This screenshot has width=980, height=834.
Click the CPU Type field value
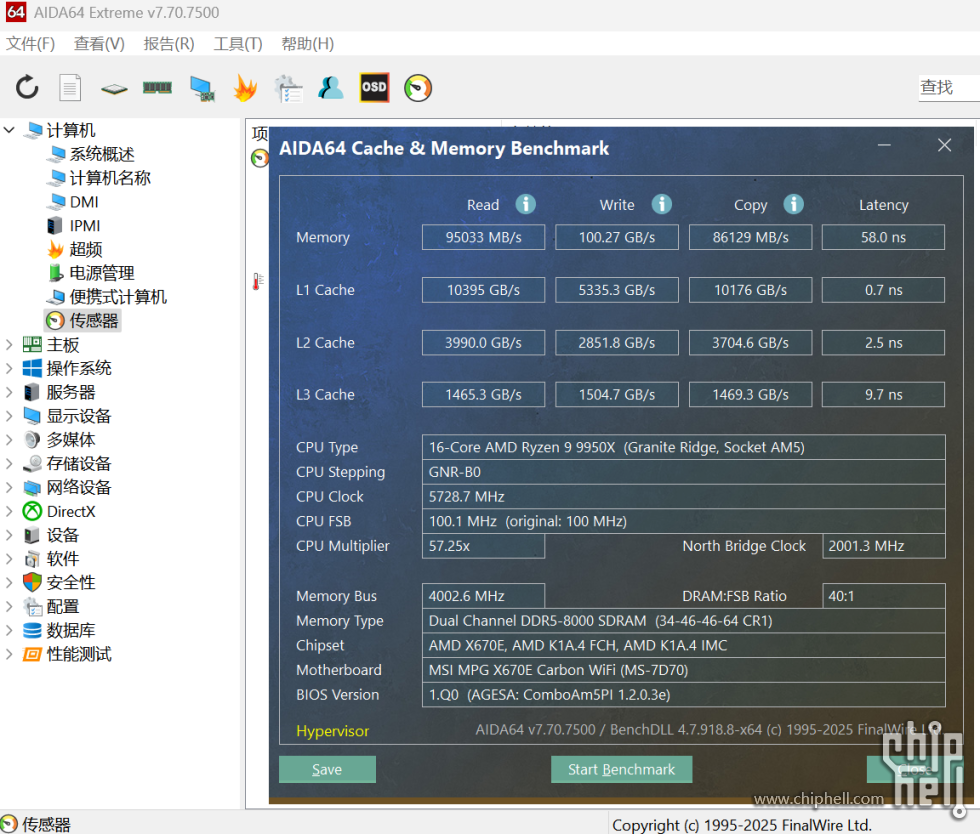pos(684,447)
